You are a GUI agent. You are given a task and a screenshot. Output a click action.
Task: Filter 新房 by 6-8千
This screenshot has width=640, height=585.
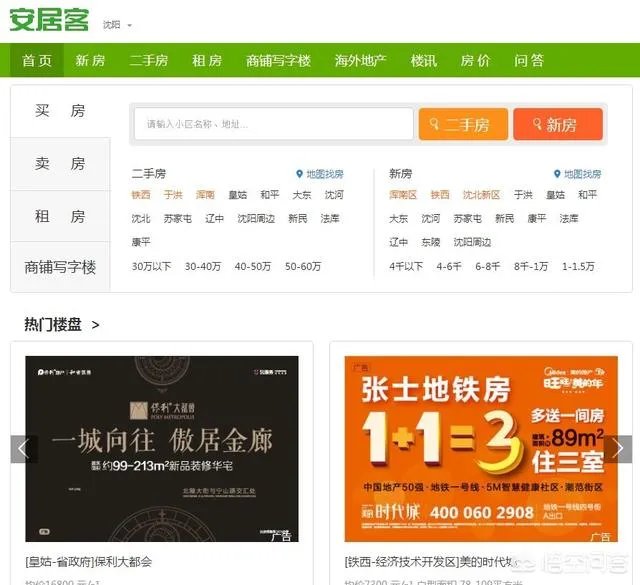tap(488, 267)
